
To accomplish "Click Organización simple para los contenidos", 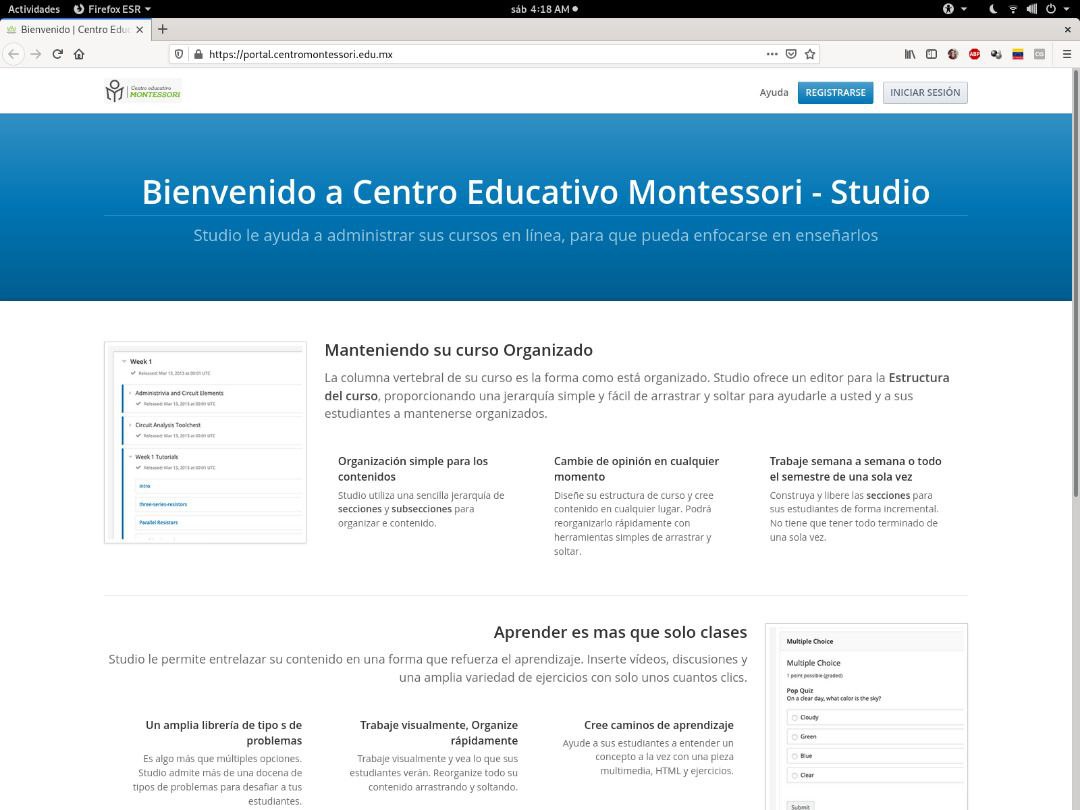I will 413,469.
